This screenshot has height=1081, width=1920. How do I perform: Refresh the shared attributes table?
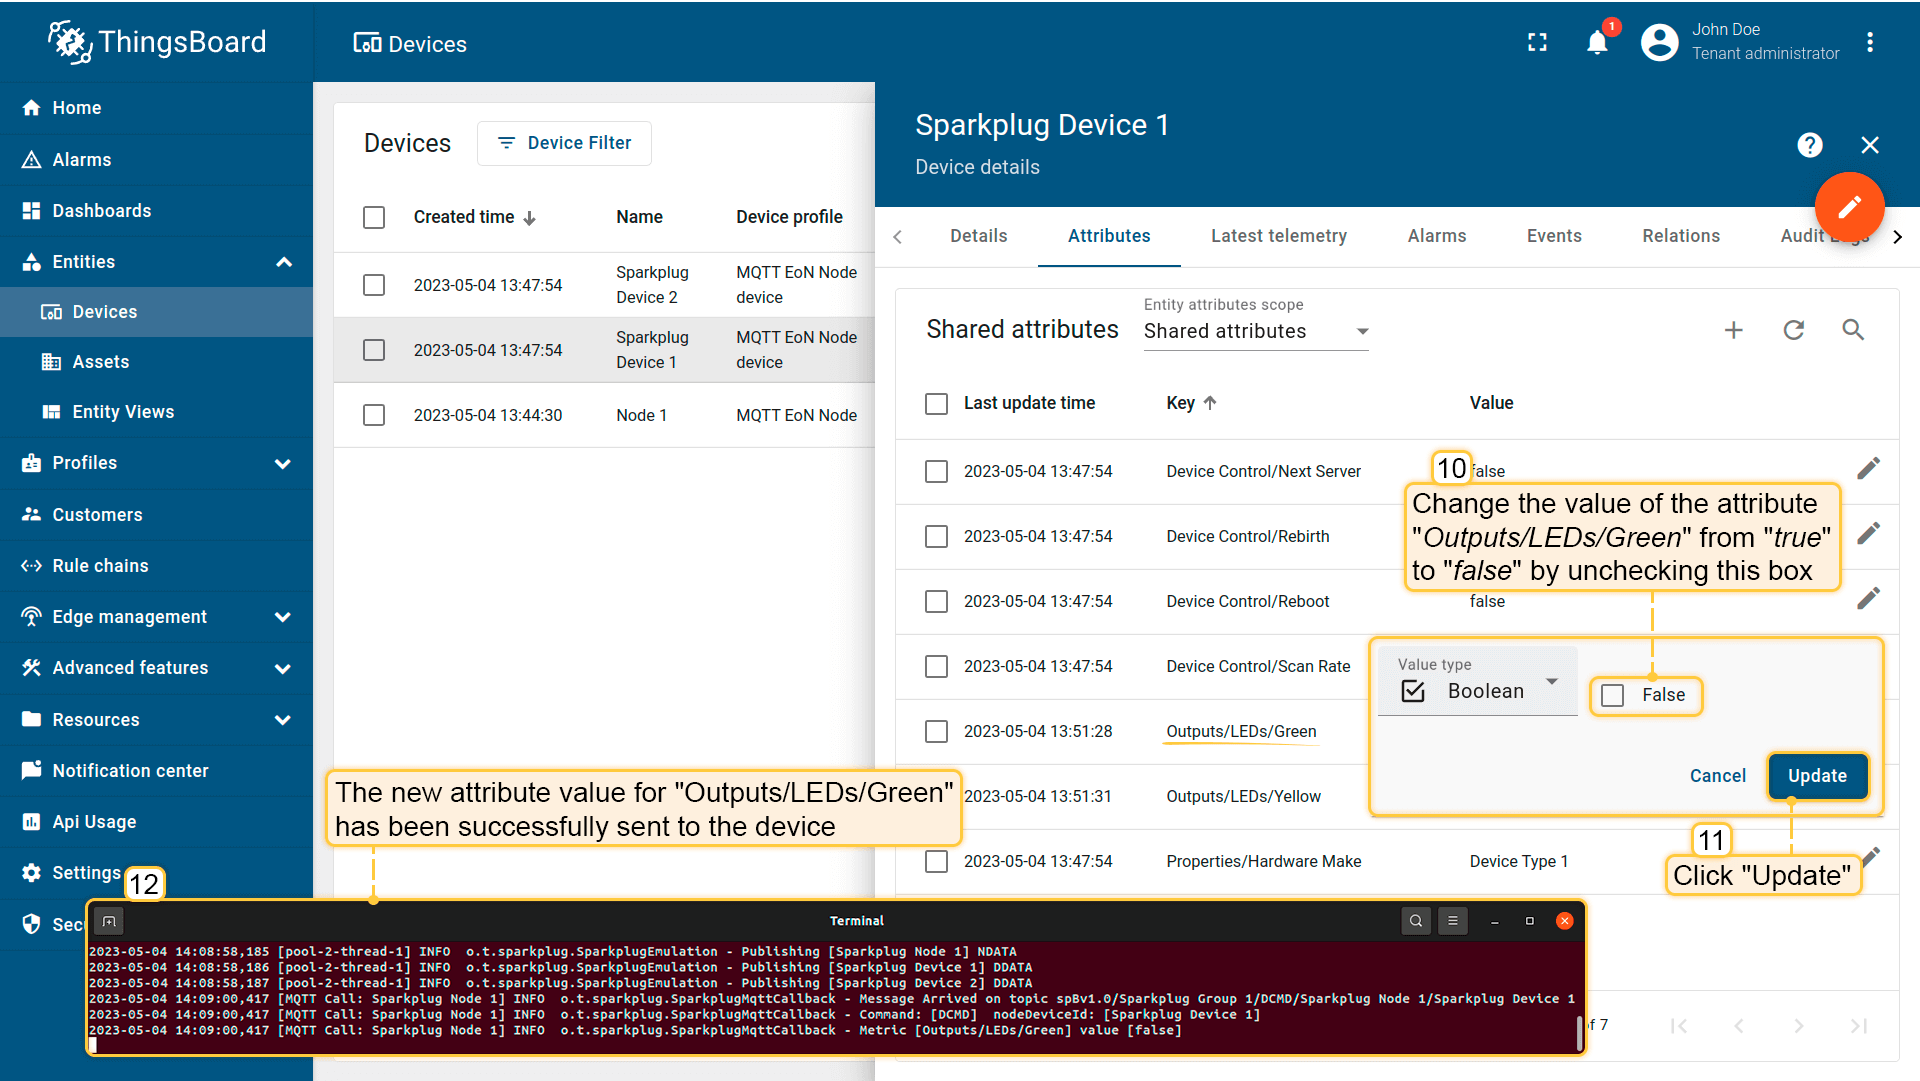tap(1793, 330)
